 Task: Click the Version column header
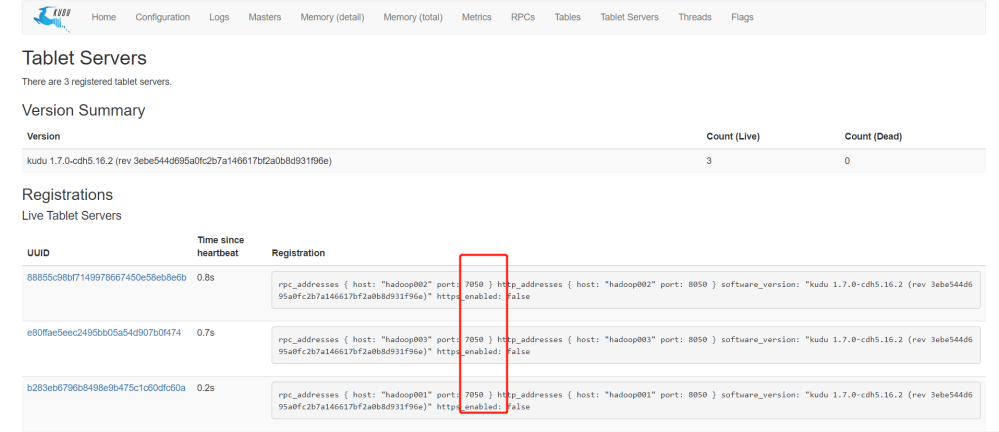point(43,136)
